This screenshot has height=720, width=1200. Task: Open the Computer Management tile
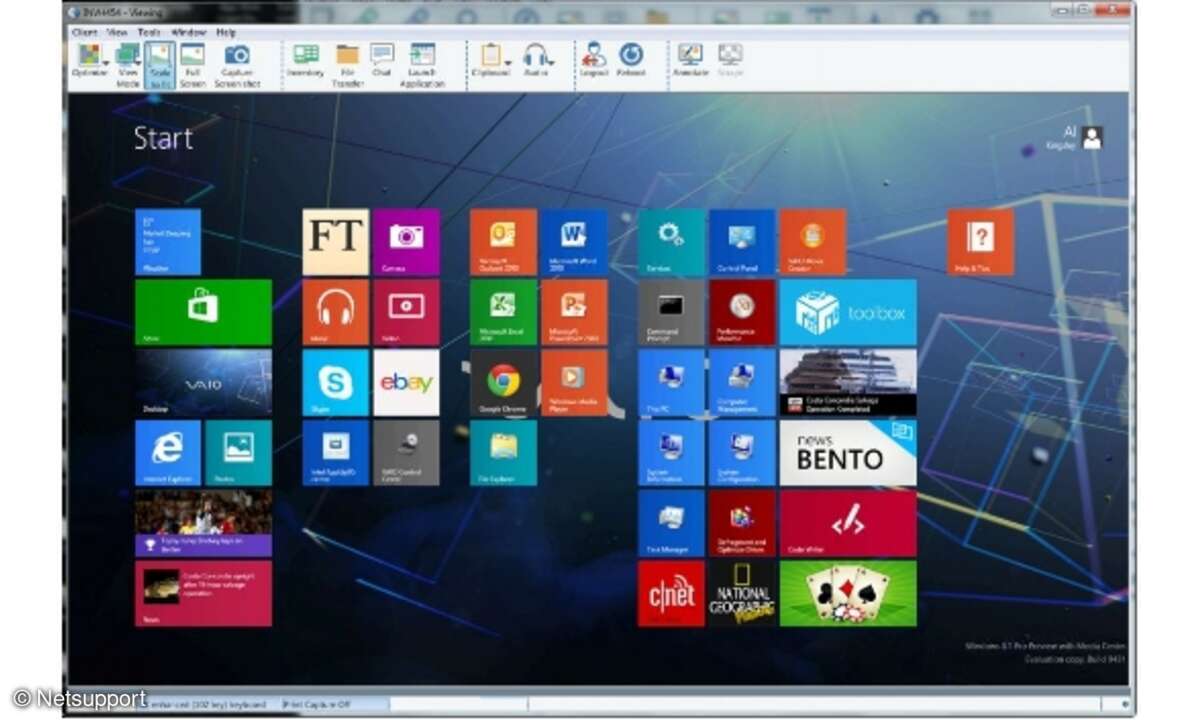(742, 383)
